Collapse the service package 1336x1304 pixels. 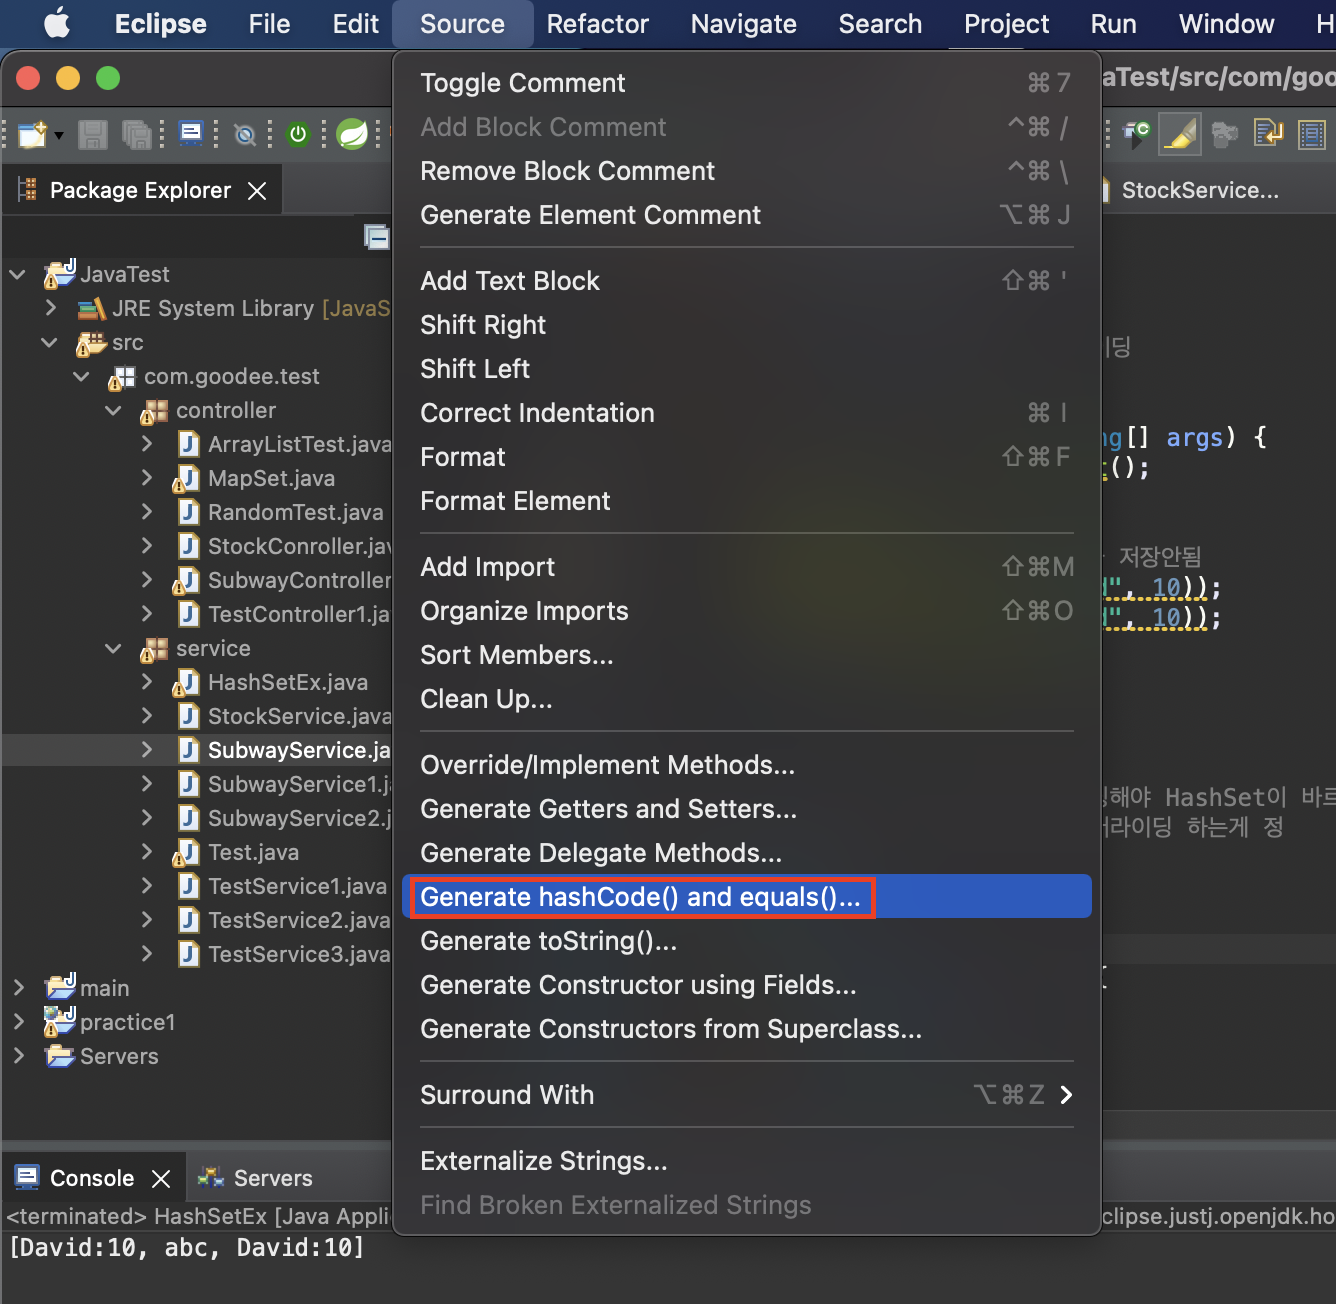[114, 648]
